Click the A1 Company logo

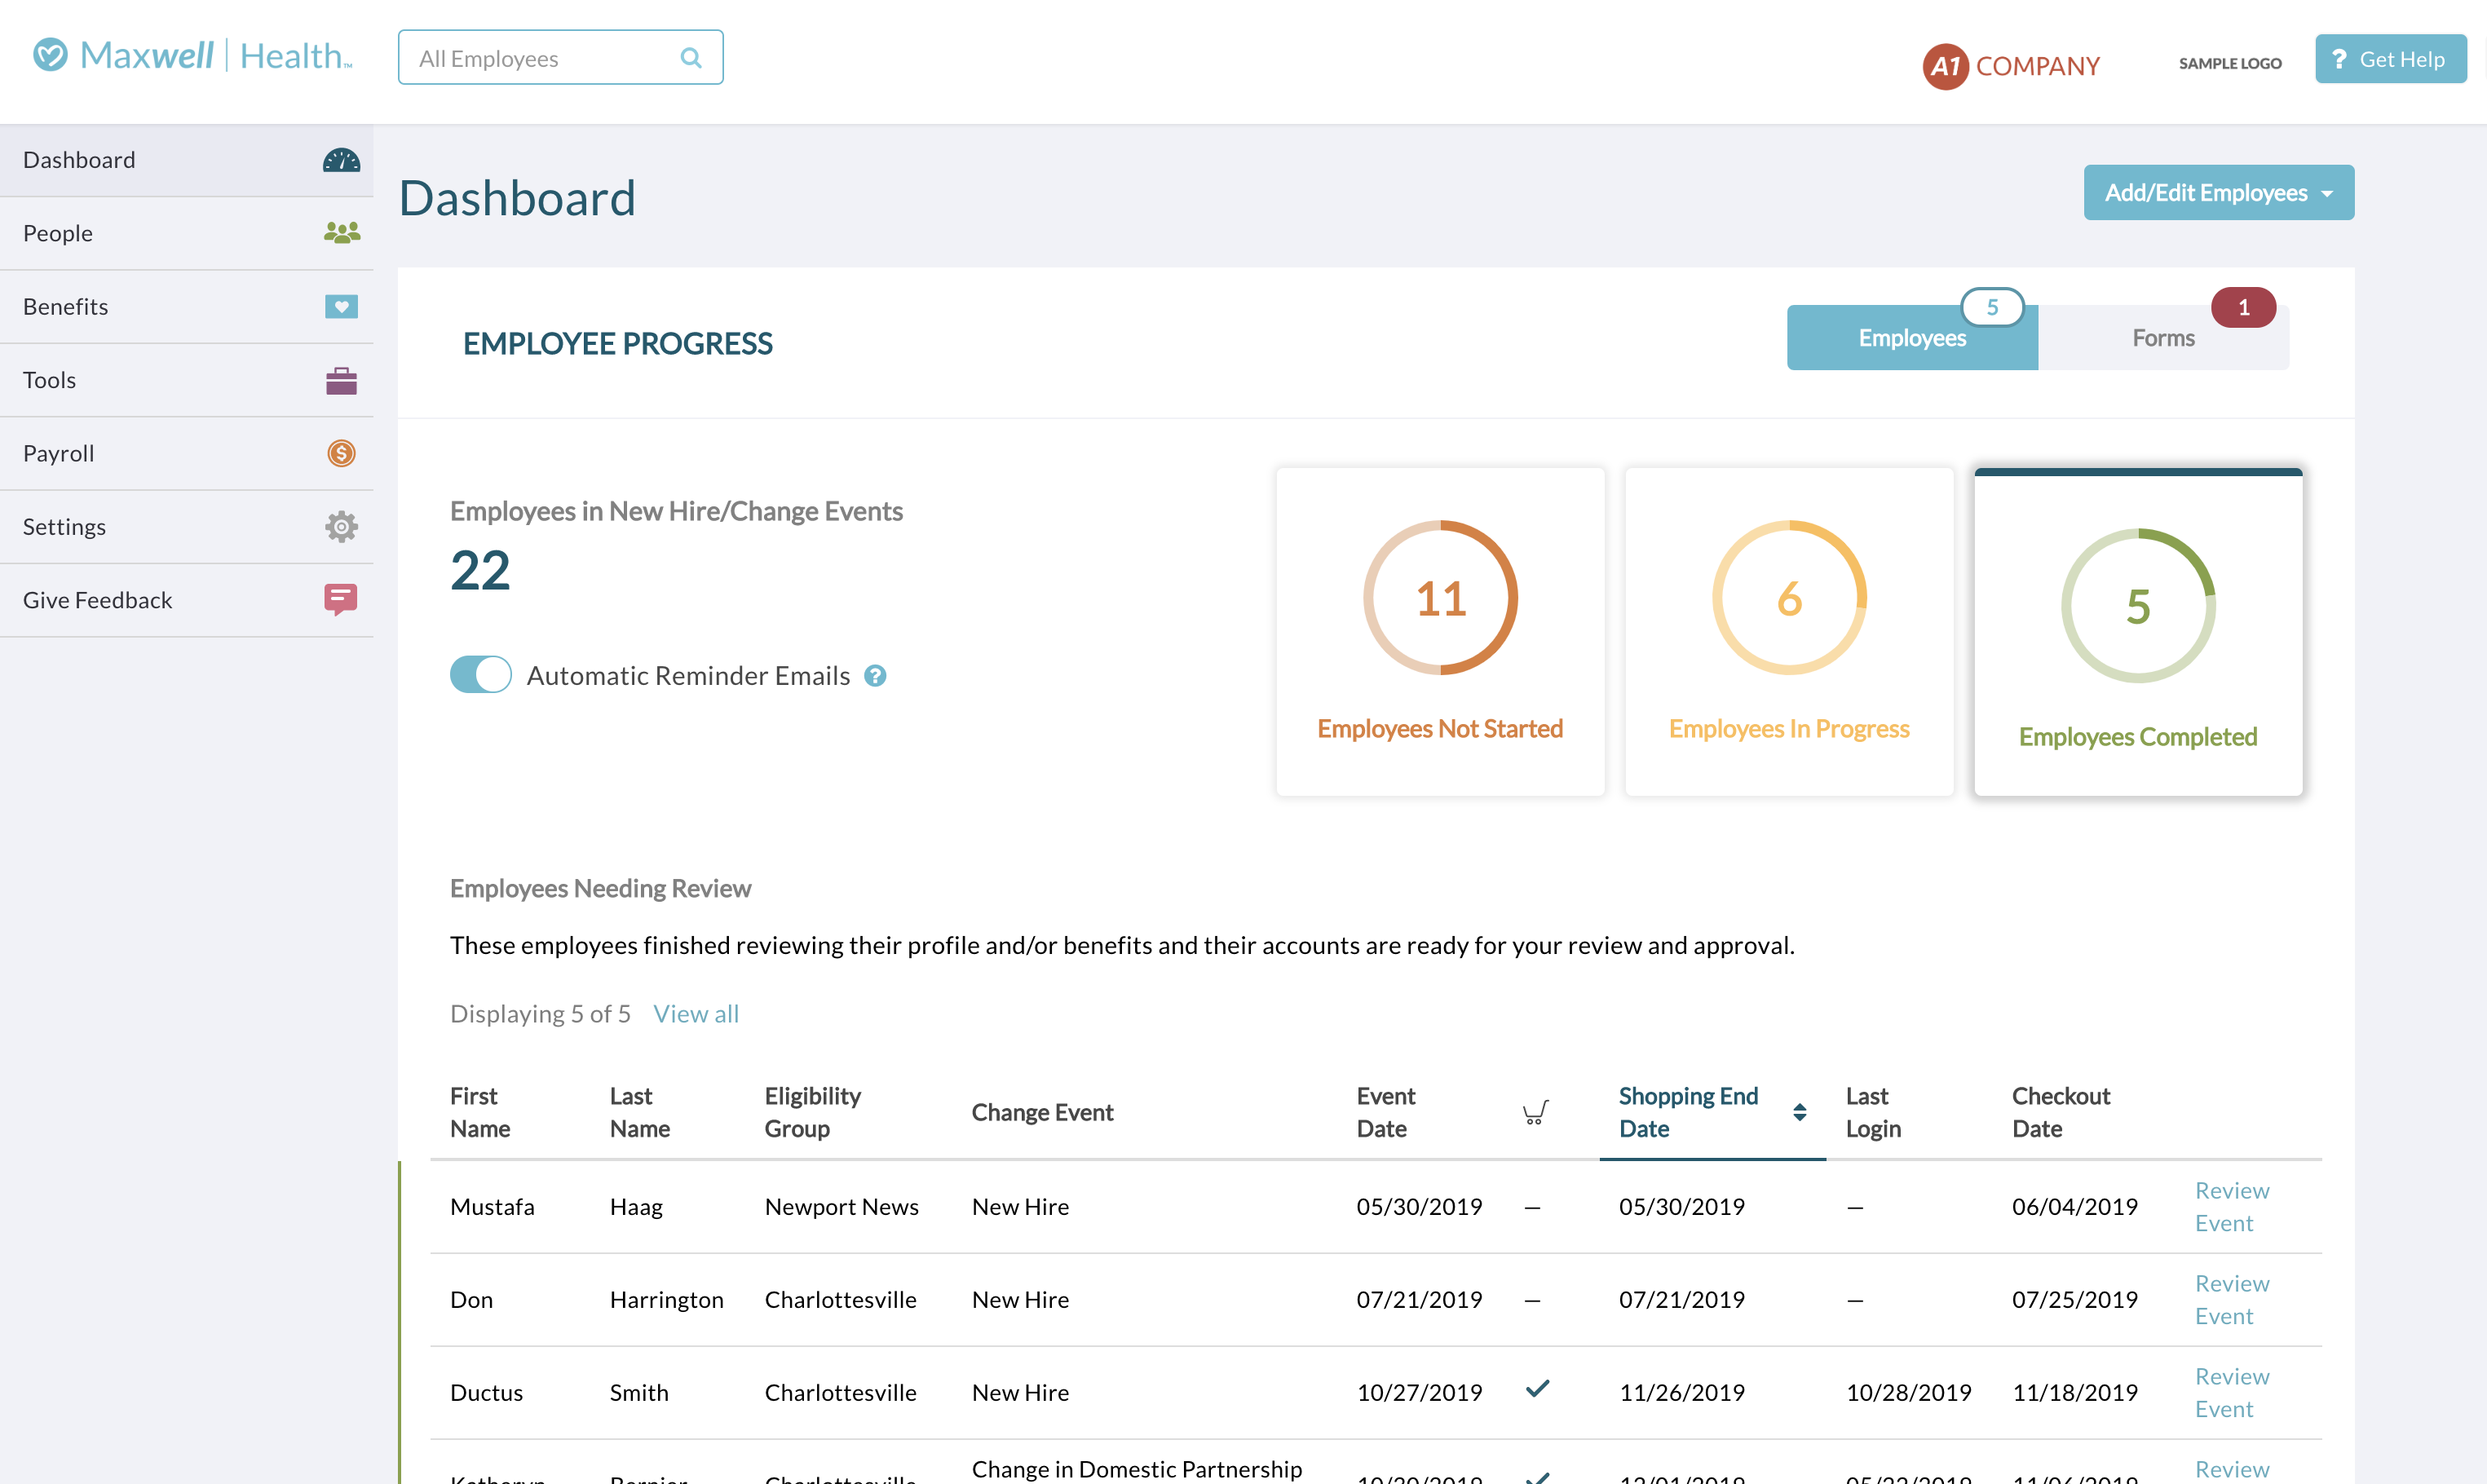2011,66
